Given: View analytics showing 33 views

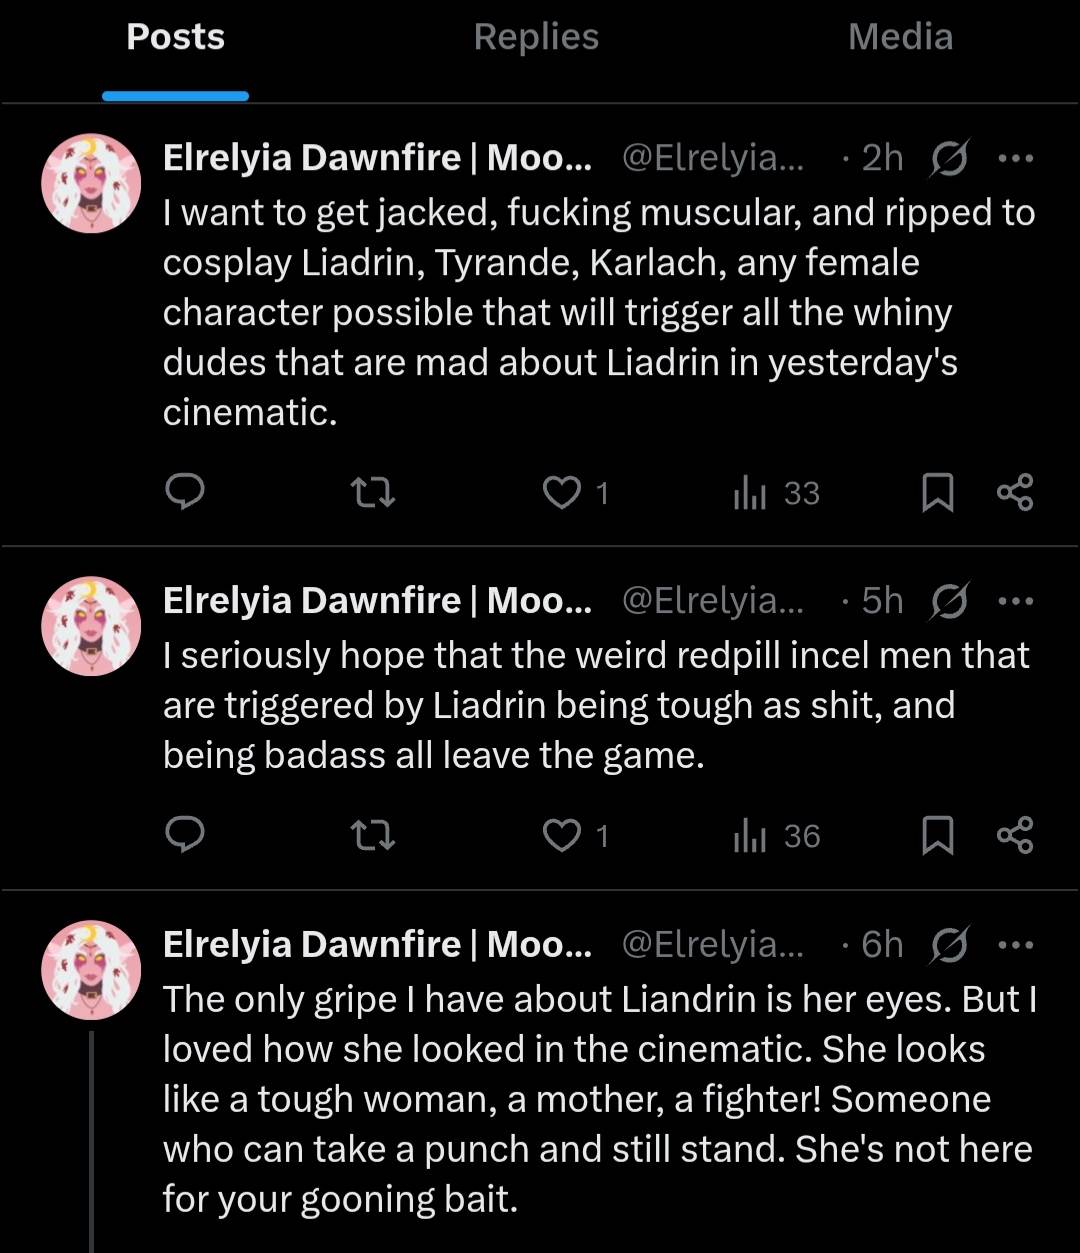Looking at the screenshot, I should [776, 492].
